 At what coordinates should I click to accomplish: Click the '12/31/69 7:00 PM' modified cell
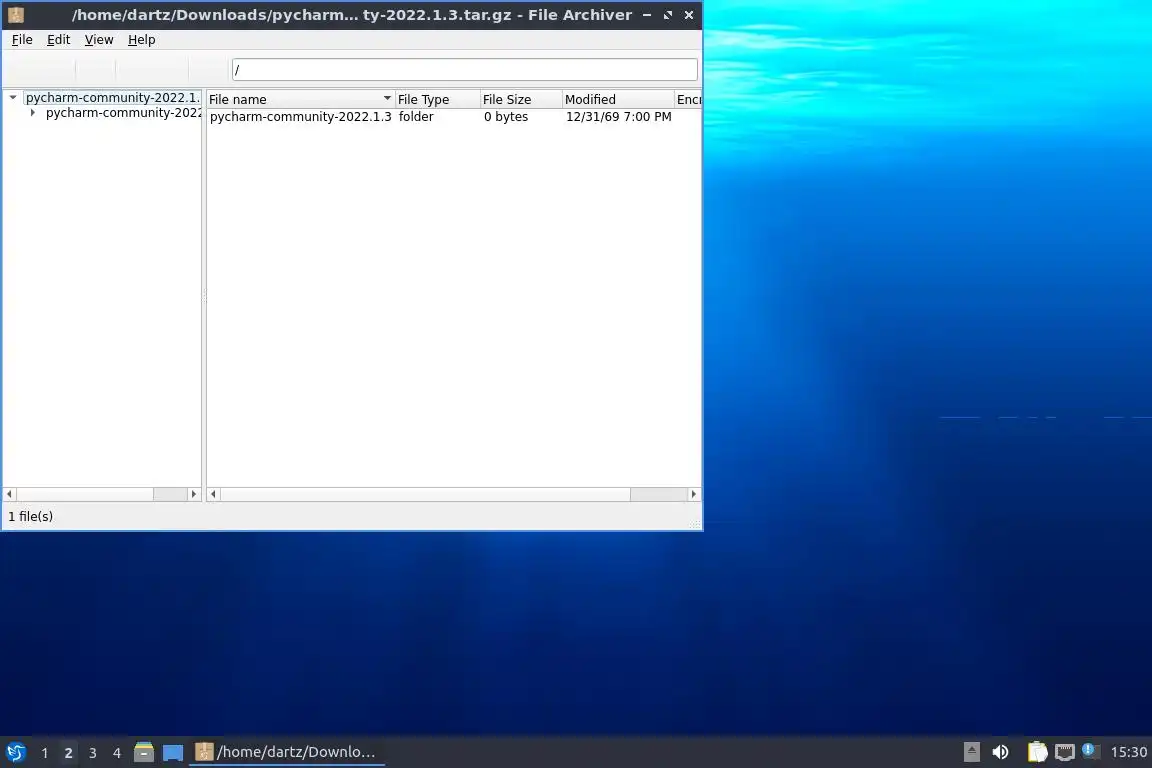618,117
